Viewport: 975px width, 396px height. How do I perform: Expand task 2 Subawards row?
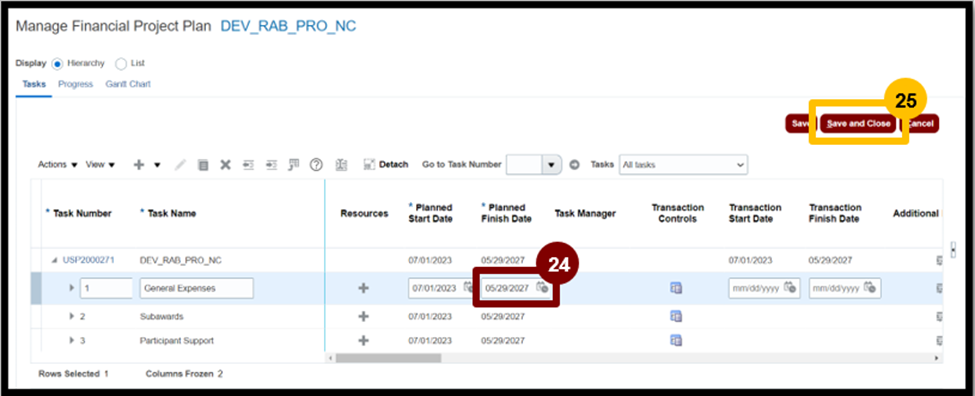tap(72, 316)
